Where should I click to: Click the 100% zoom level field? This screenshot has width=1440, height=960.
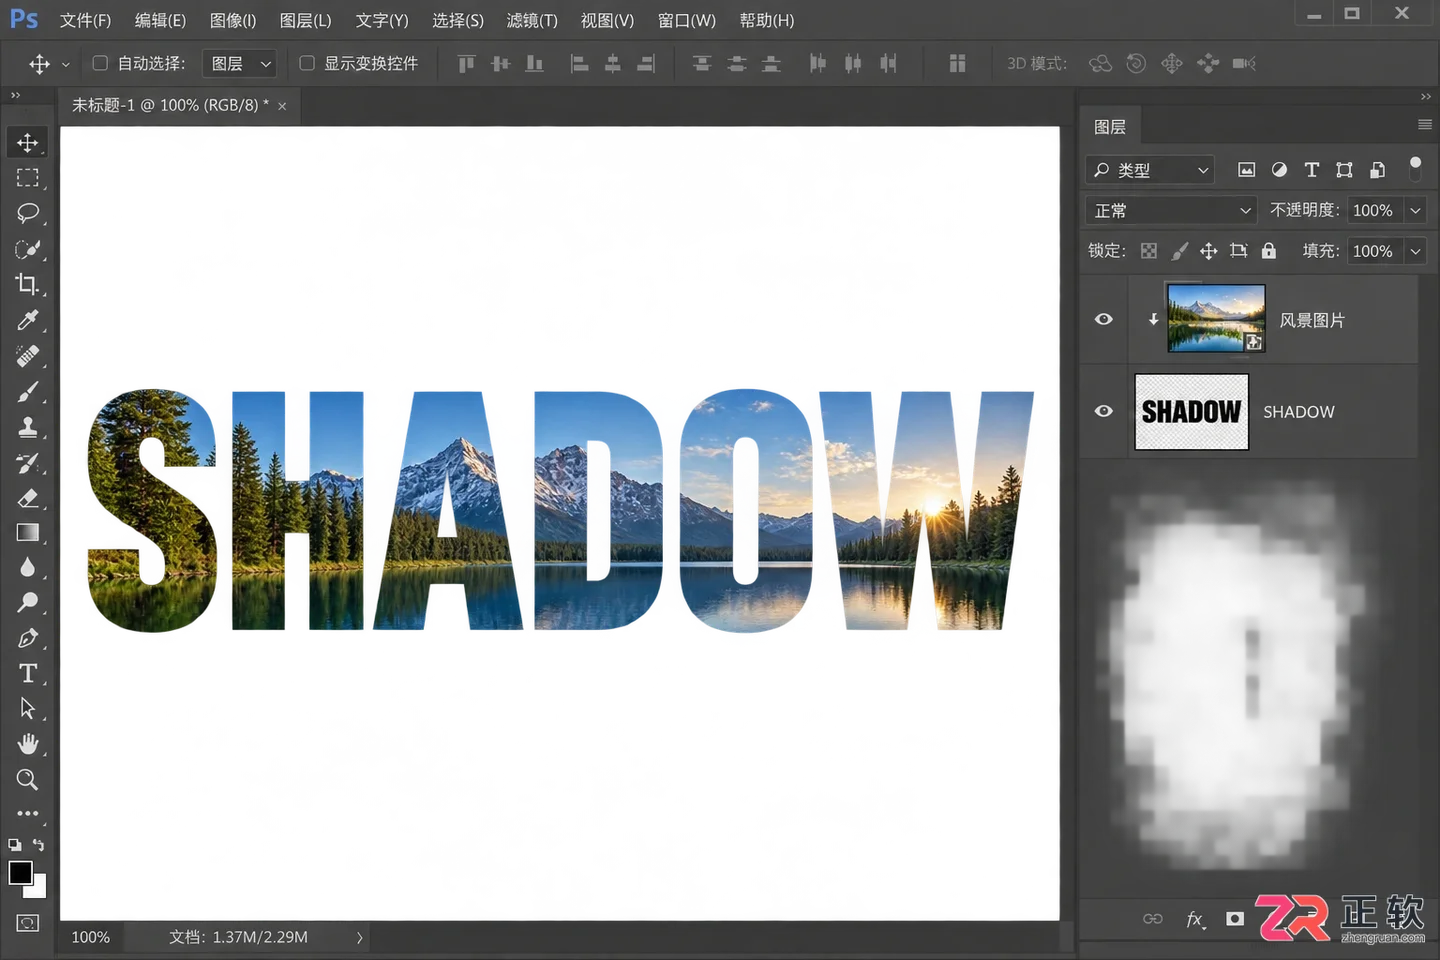tap(91, 938)
